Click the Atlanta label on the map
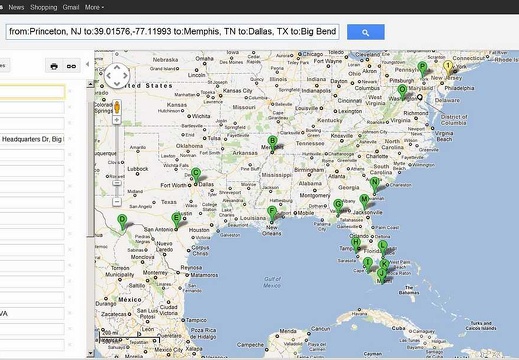519x360 pixels. pyautogui.click(x=337, y=176)
